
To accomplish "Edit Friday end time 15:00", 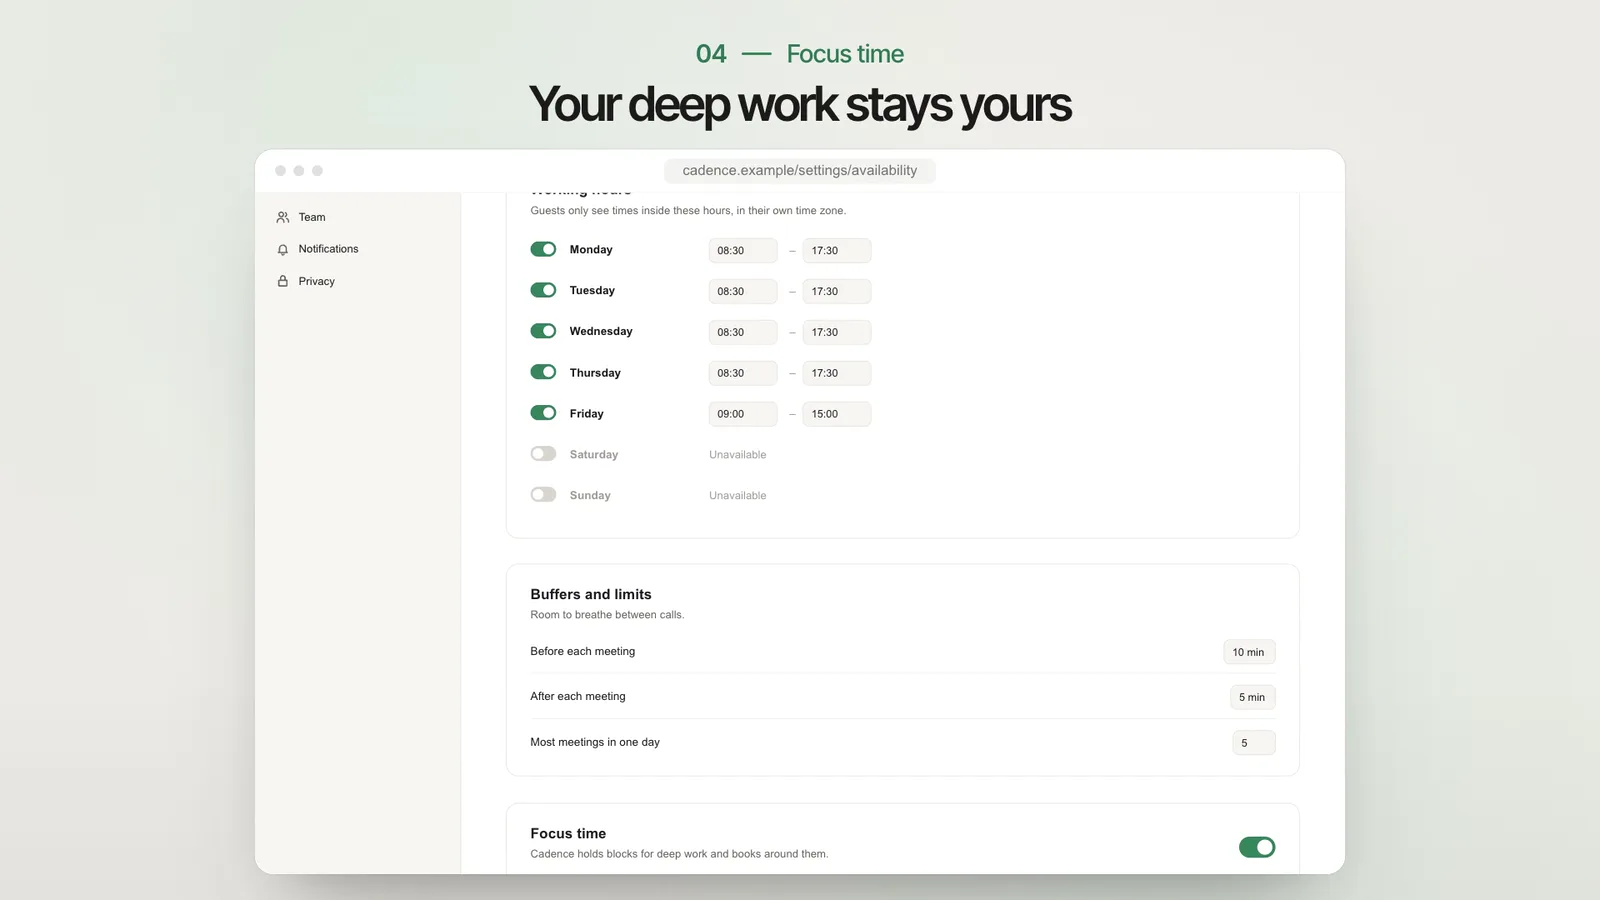I will [837, 414].
